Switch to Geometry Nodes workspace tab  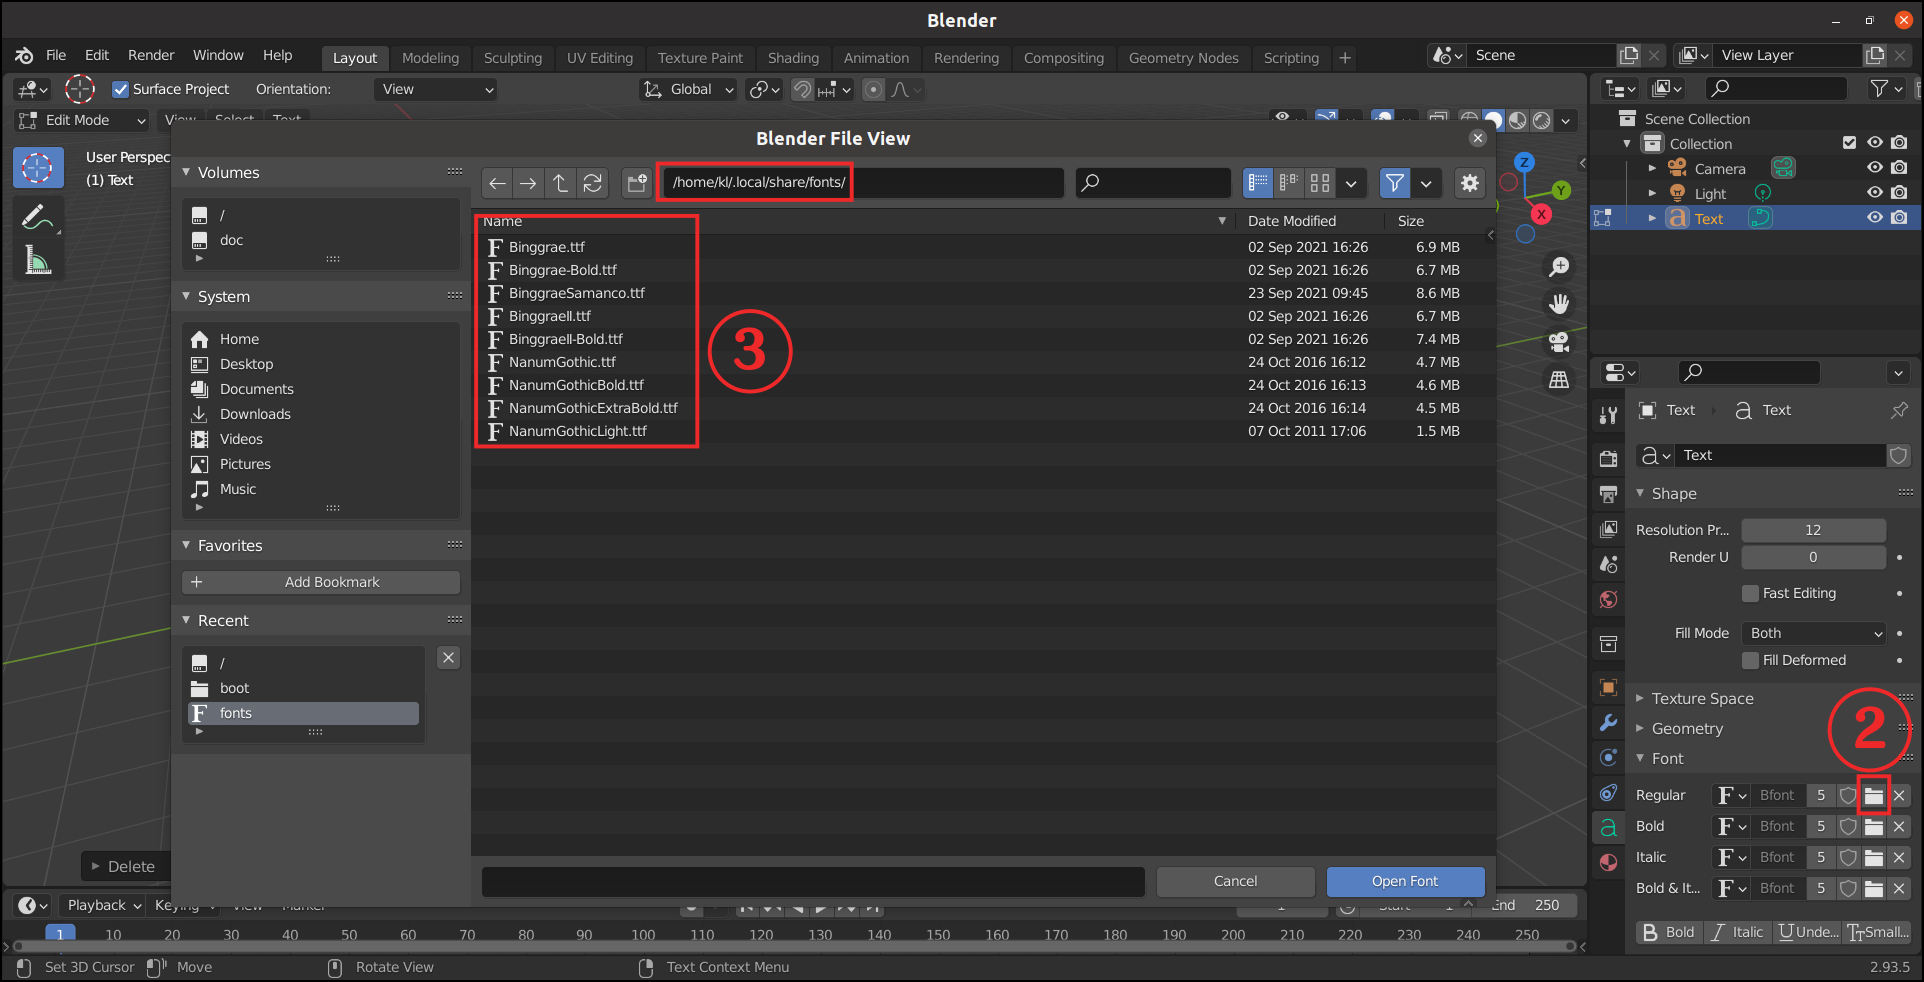(1183, 58)
